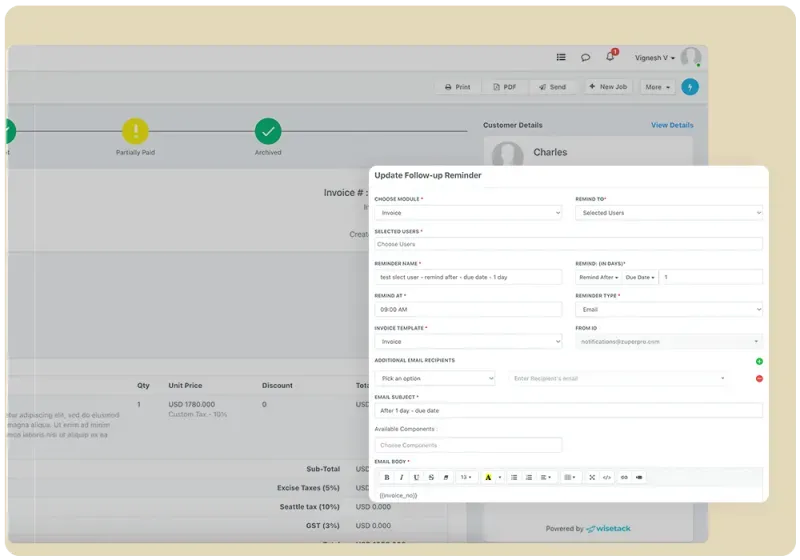Toggle underline formatting in email body
Viewport: 800px width, 560px height.
pos(417,478)
